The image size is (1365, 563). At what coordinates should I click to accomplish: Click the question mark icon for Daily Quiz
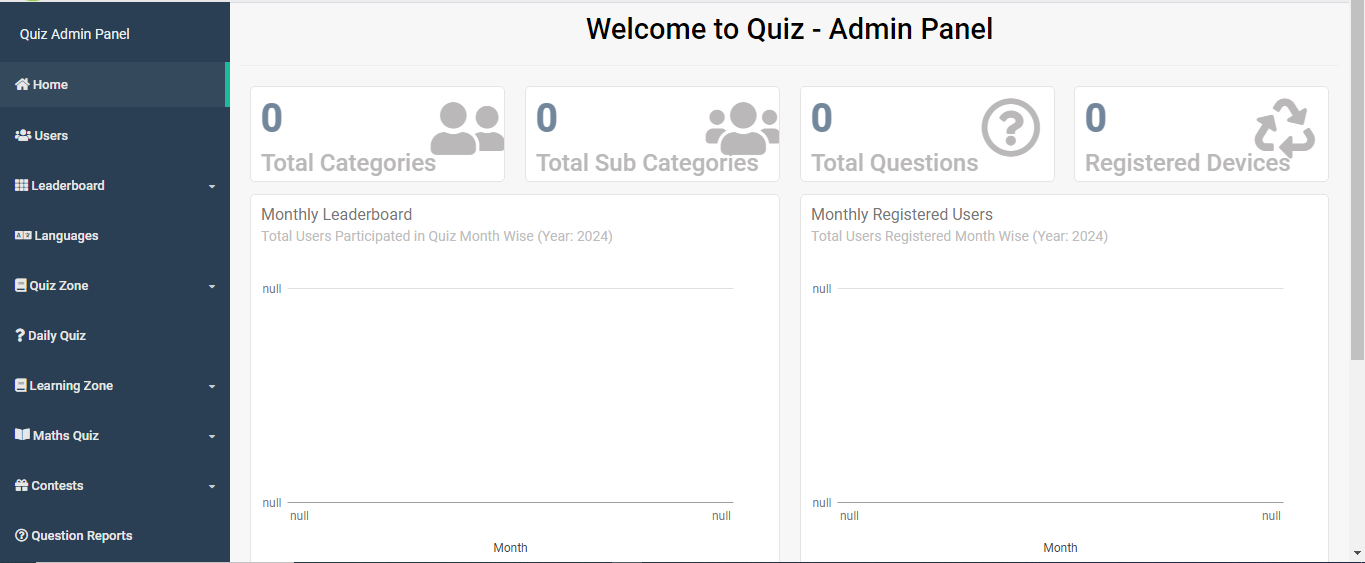(x=20, y=335)
